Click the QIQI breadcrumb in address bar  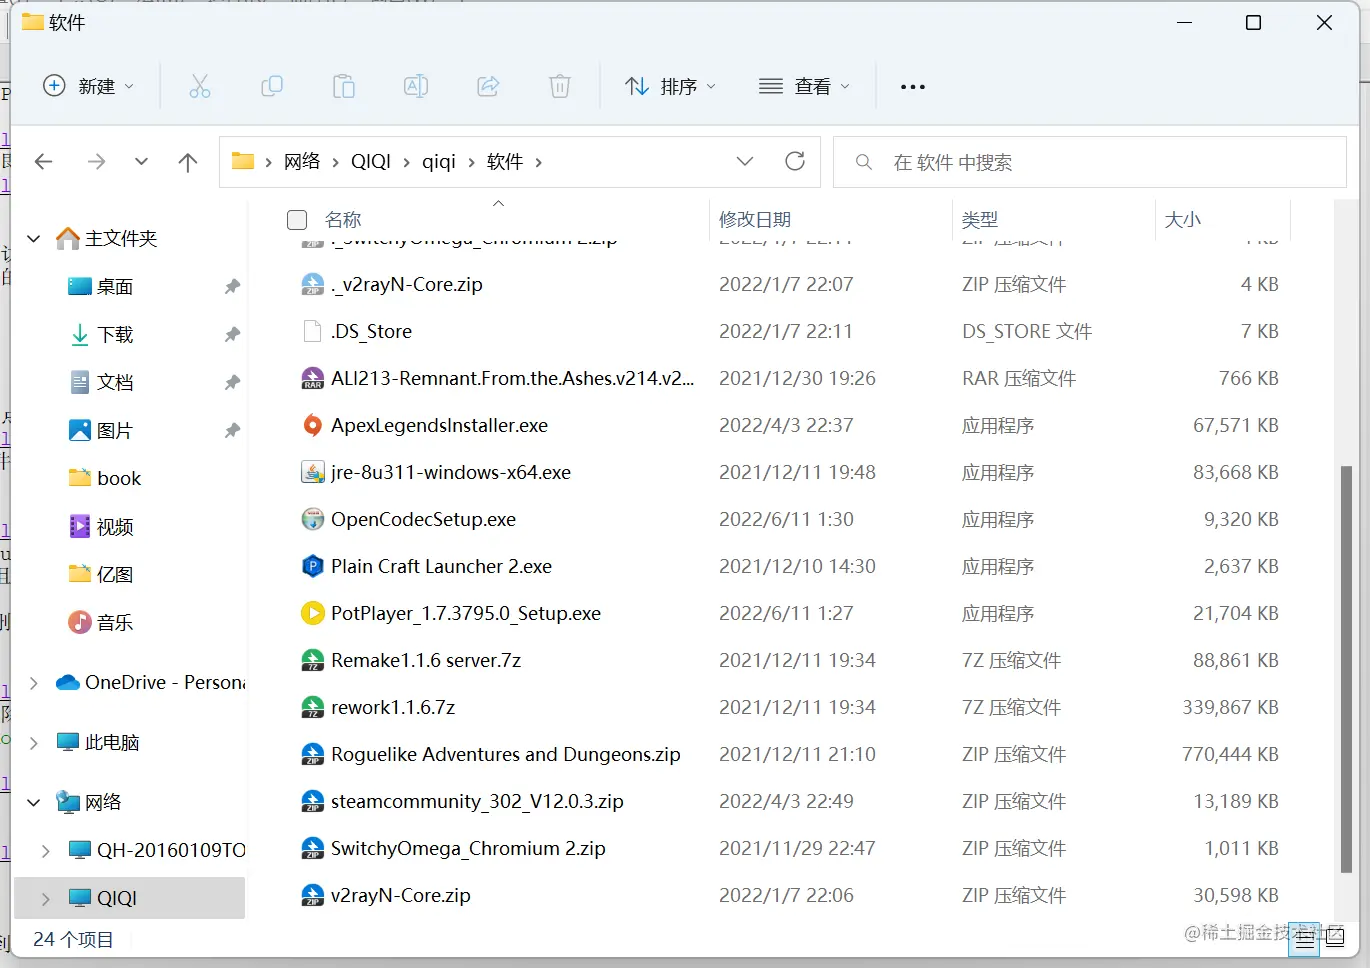(371, 161)
